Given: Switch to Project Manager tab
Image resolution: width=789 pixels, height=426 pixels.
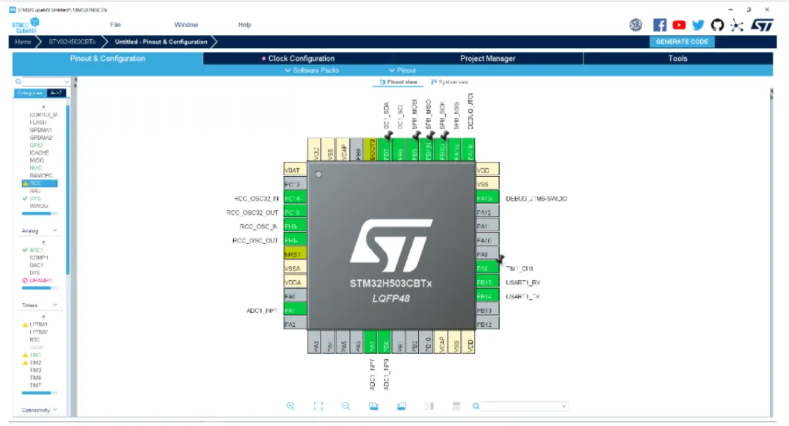Looking at the screenshot, I should (488, 58).
